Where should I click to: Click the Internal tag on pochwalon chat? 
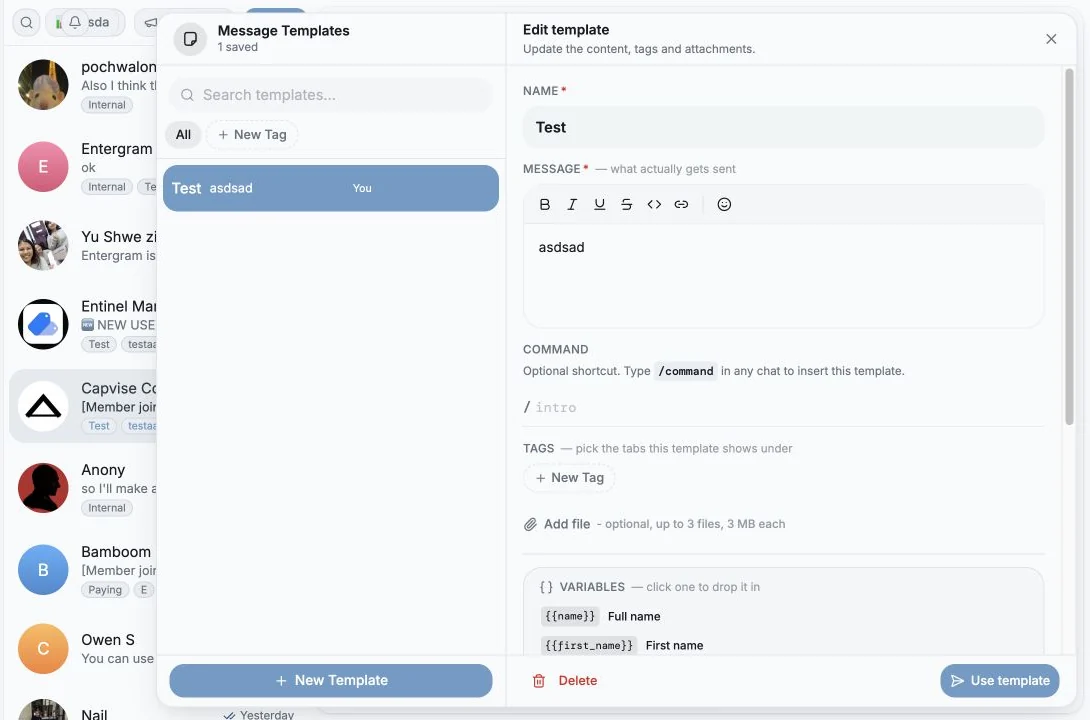(x=107, y=105)
